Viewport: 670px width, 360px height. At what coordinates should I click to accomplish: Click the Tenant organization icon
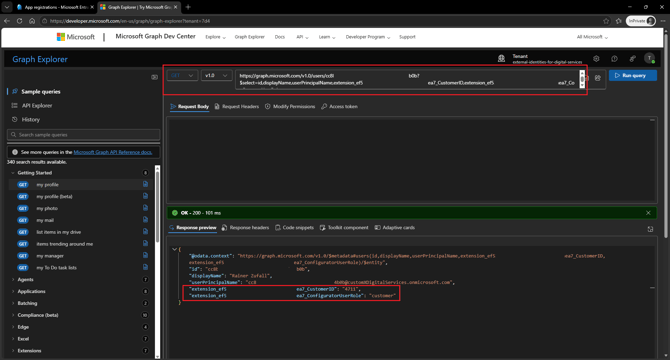tap(501, 59)
